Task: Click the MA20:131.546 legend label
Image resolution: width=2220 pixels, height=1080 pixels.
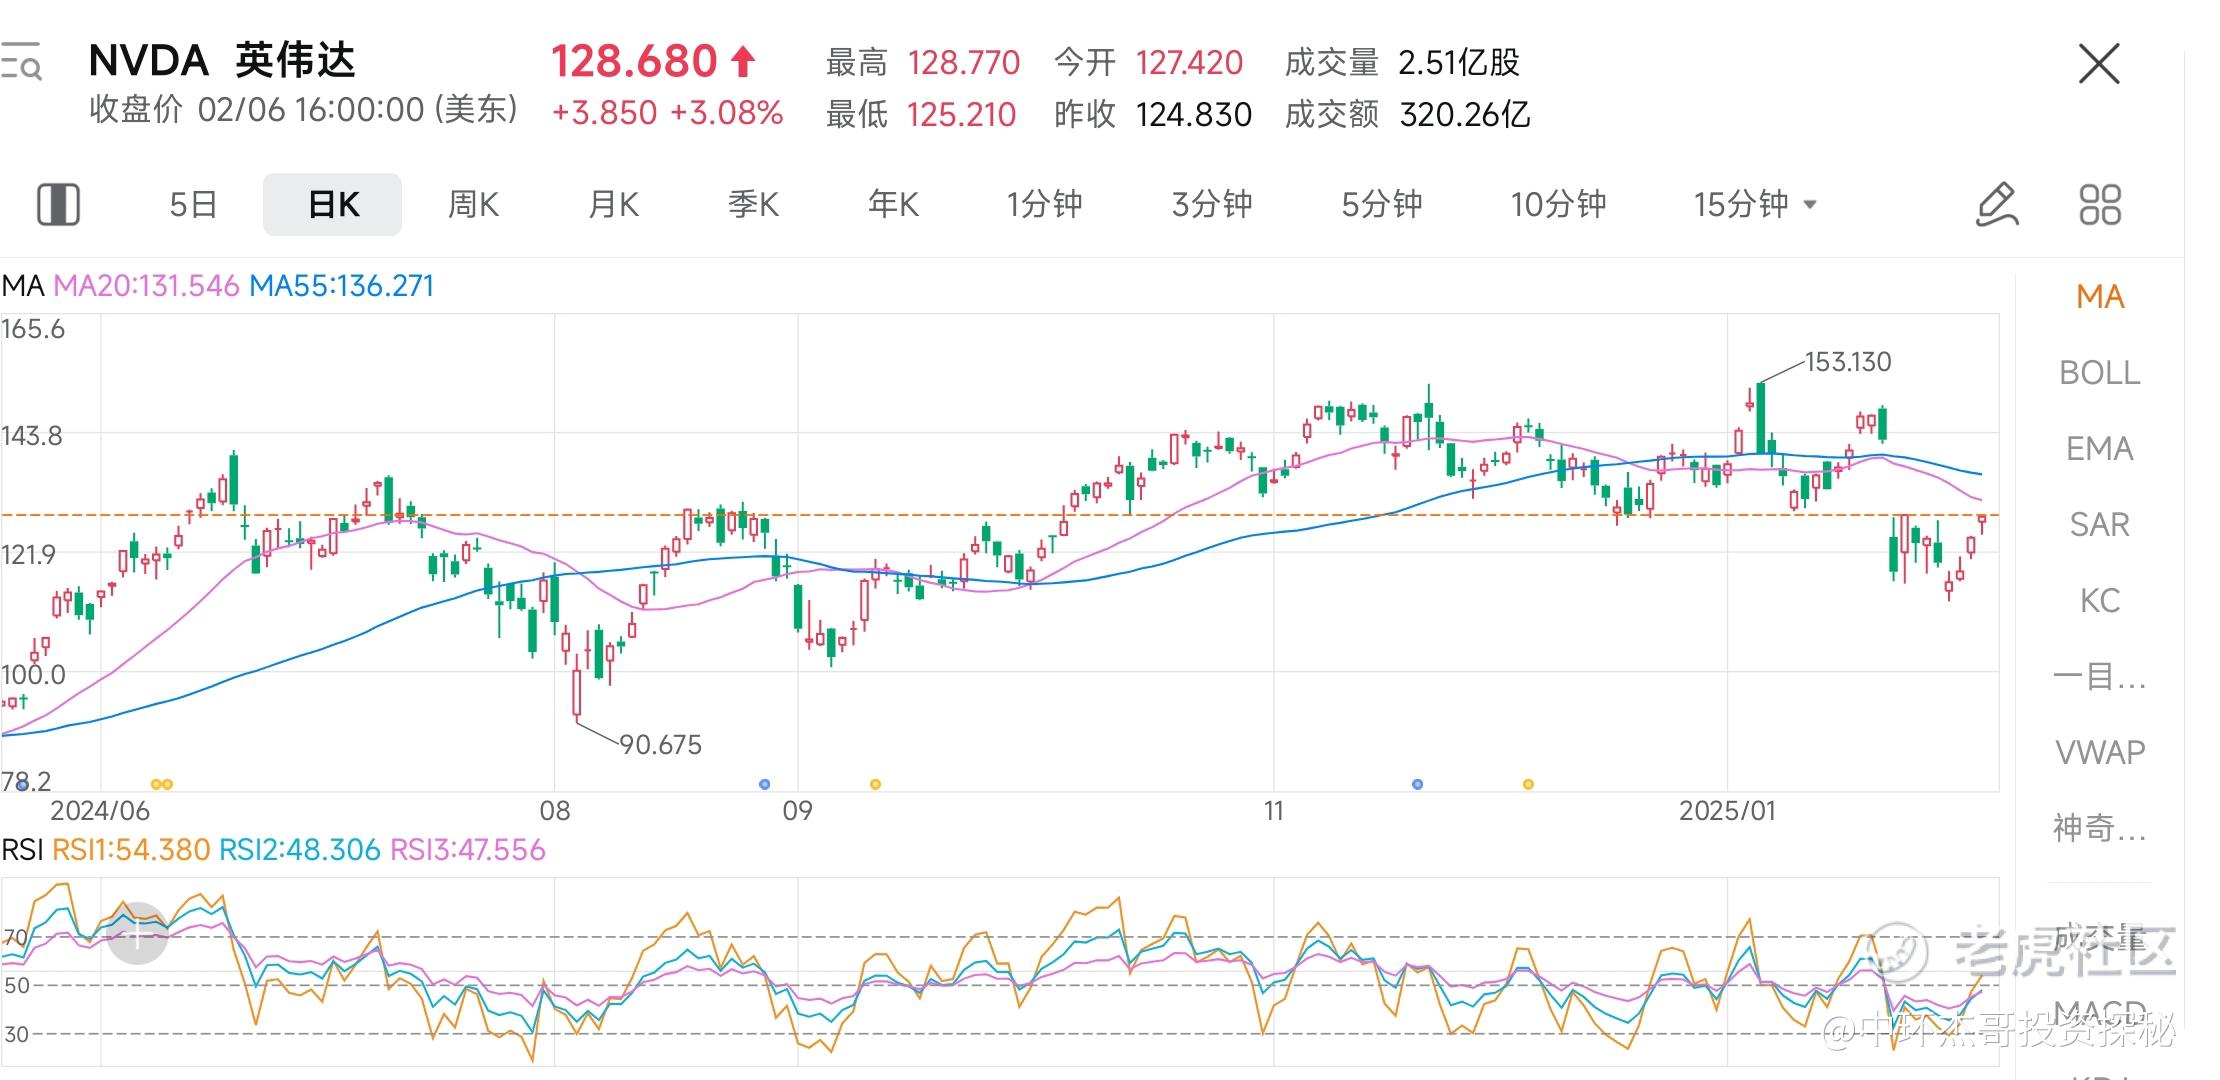Action: (146, 286)
